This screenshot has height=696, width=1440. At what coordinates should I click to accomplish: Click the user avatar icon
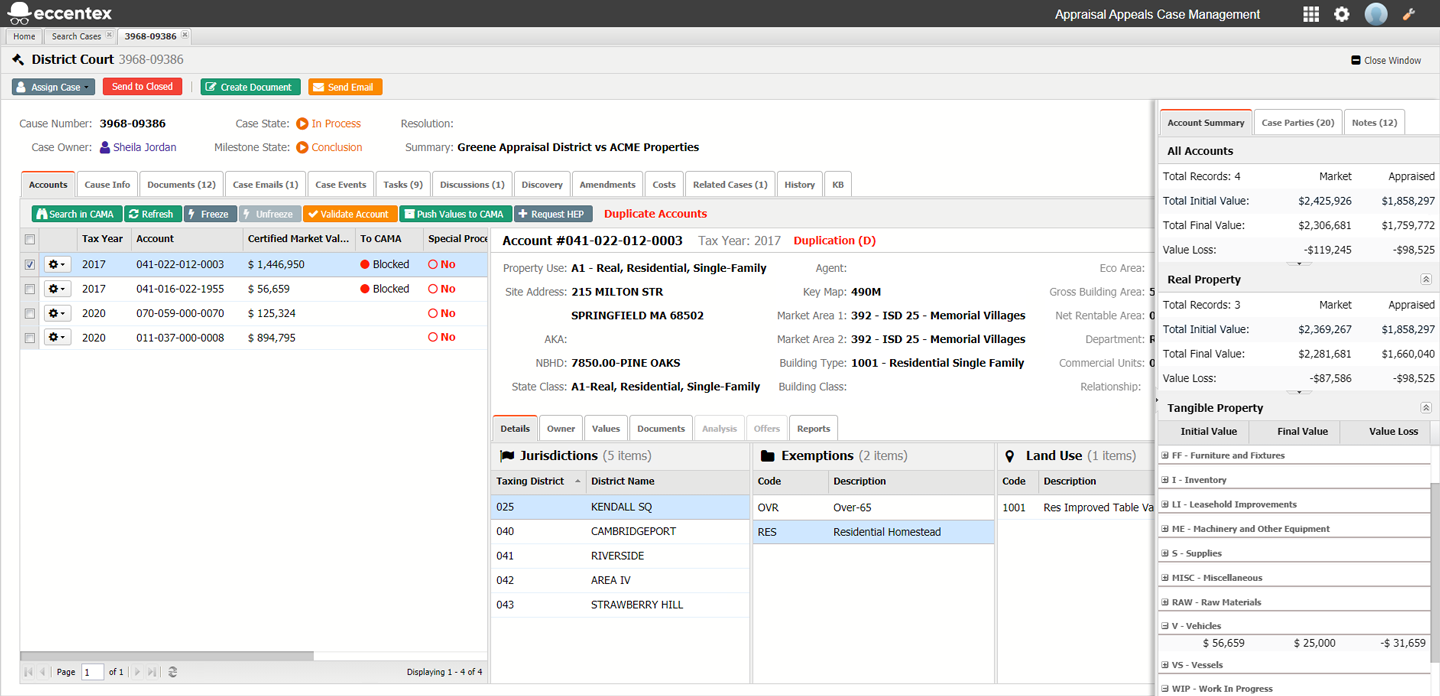(1376, 14)
